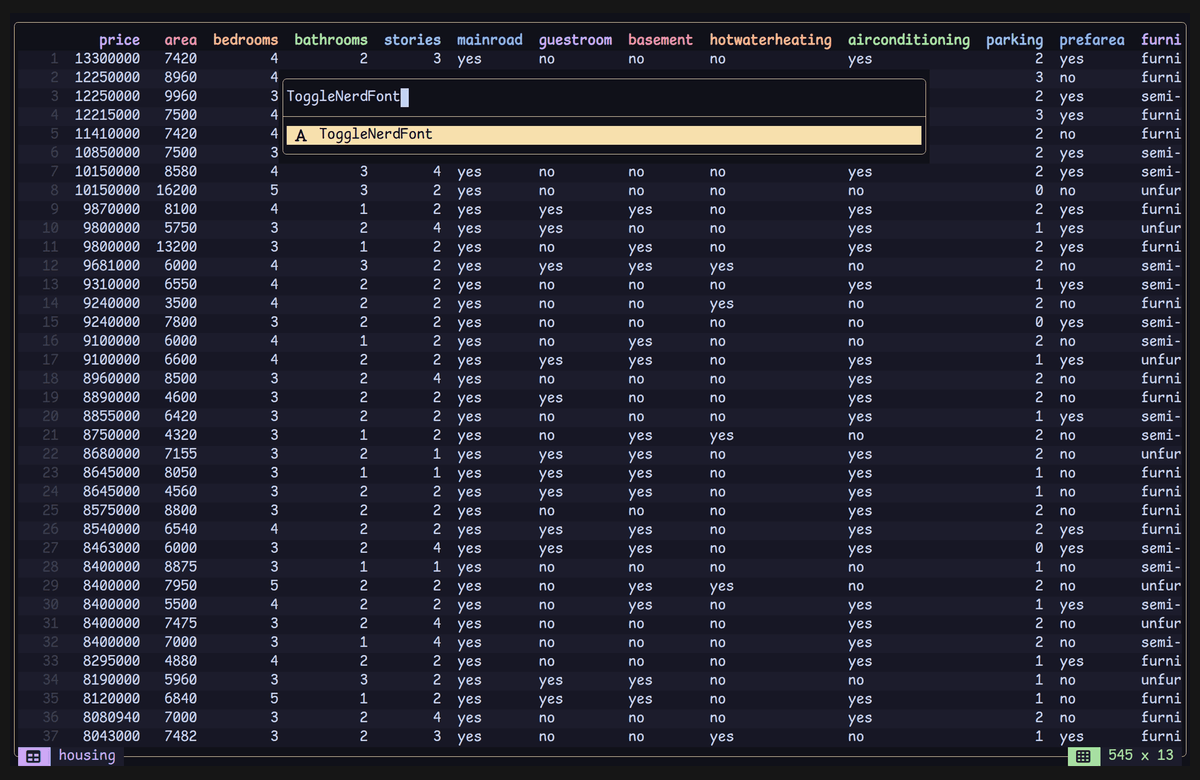
Task: Click the airconditioning column header
Action: [x=909, y=40]
